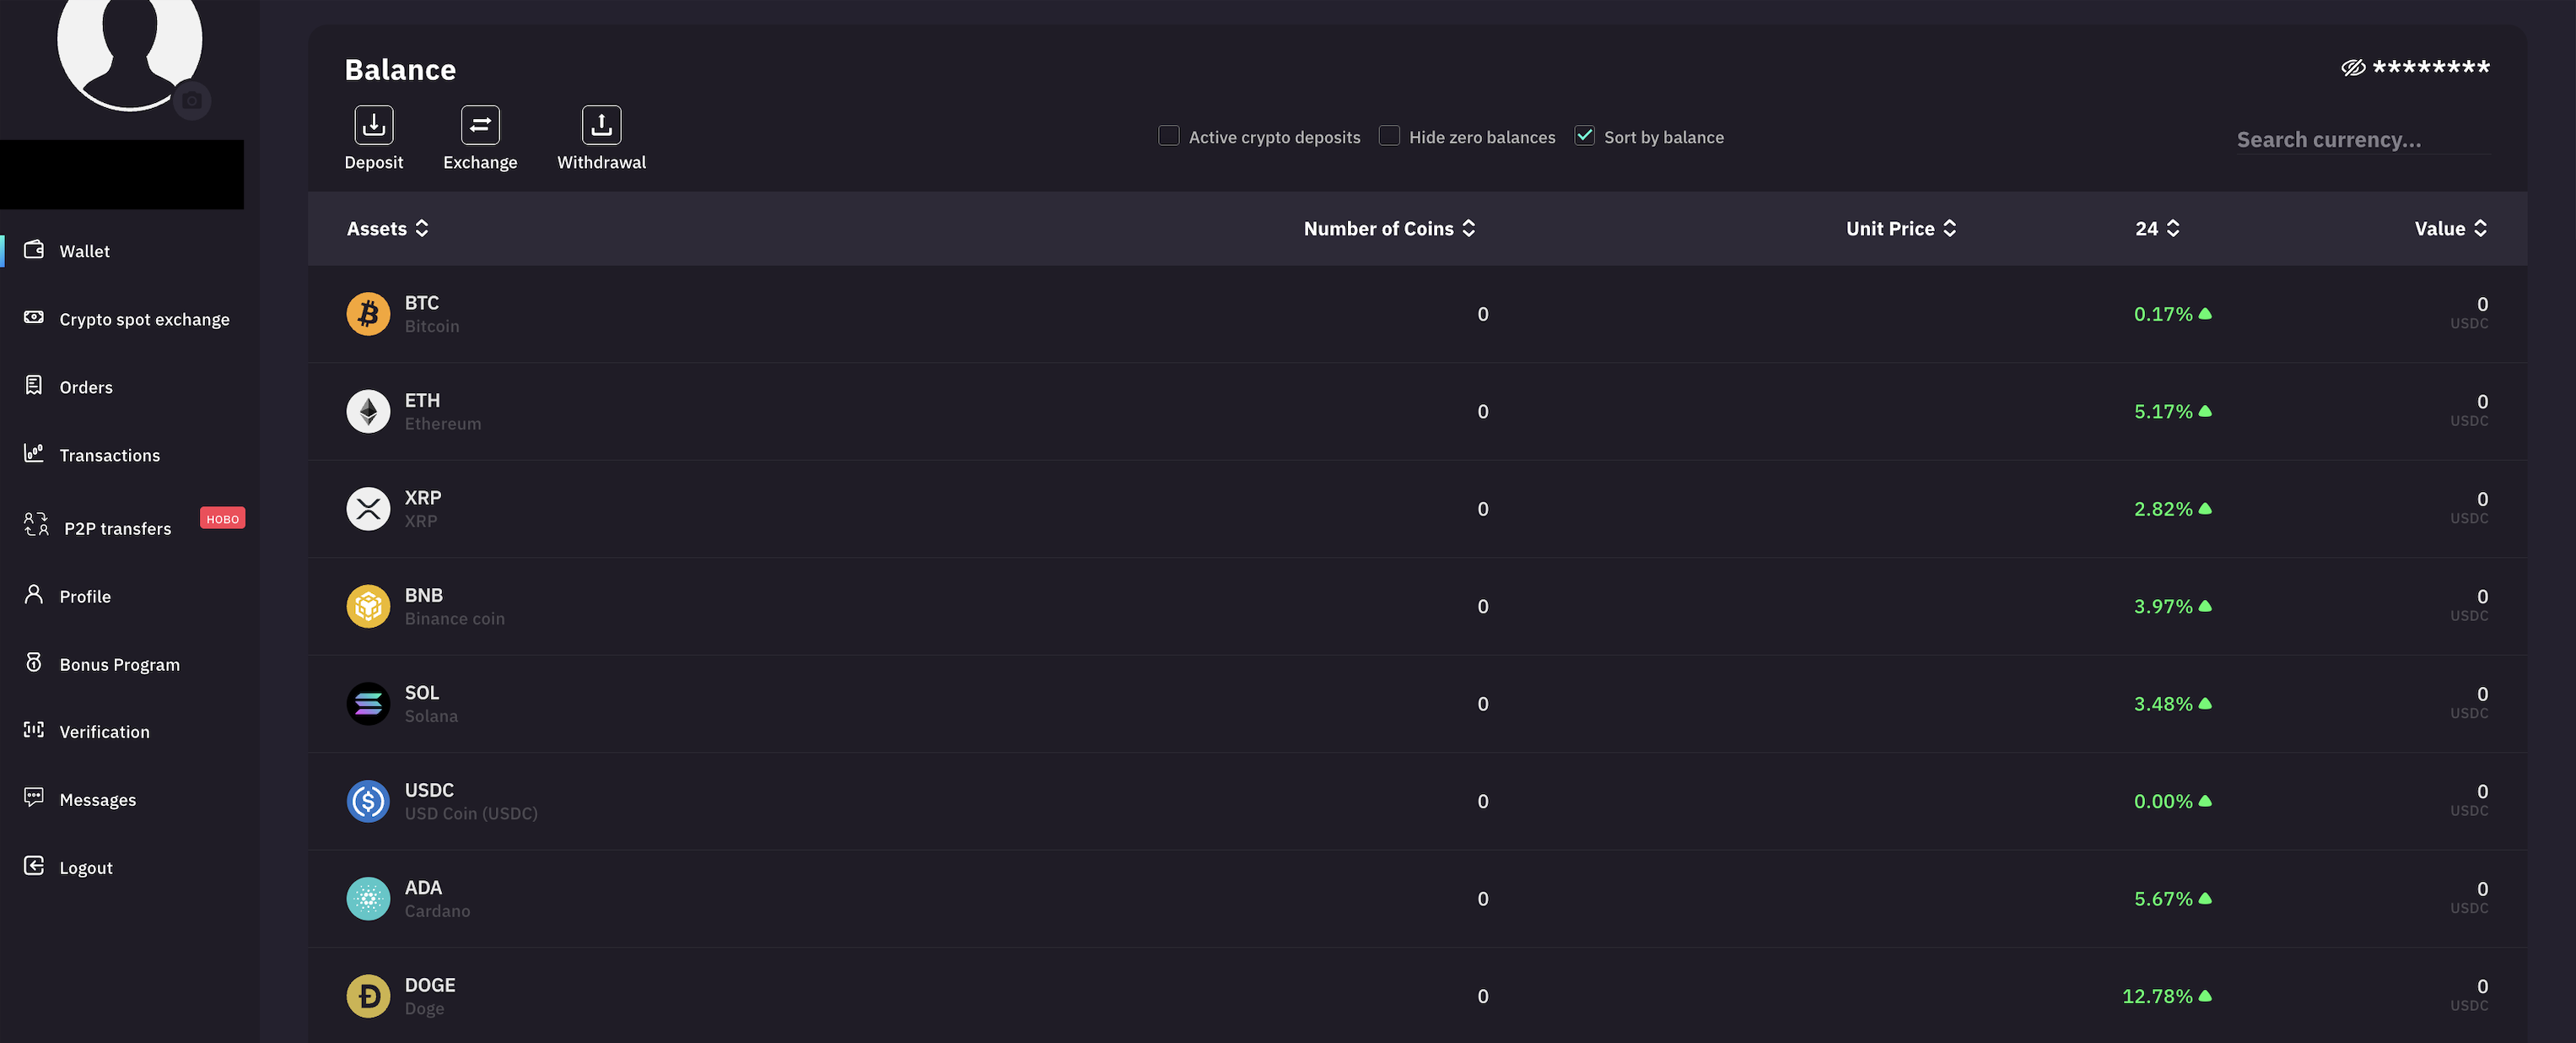Select the Ethereum coin icon
The height and width of the screenshot is (1043, 2576).
click(x=368, y=411)
